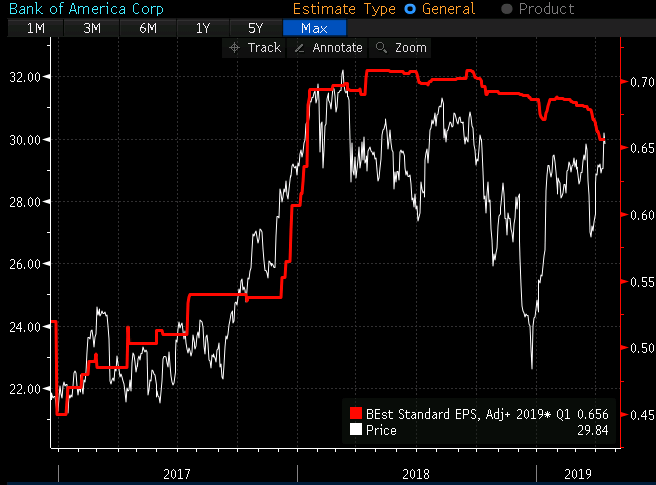
Task: Click the 26.00 left axis label
Action: click(25, 264)
